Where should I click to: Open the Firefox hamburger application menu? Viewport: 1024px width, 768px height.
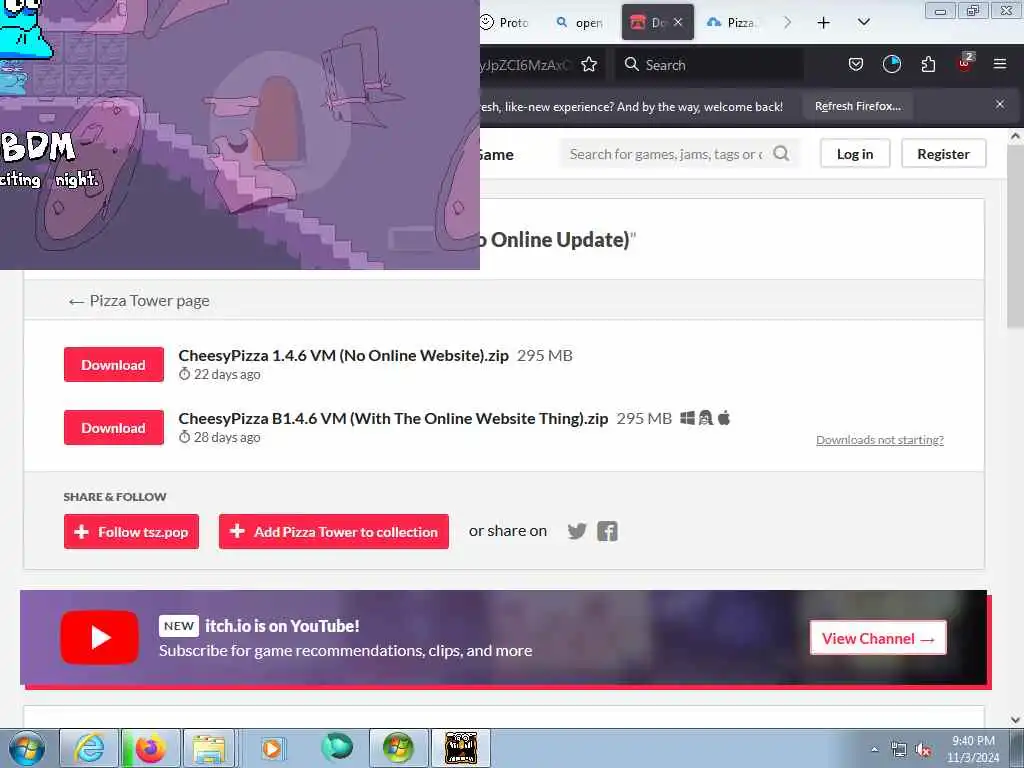pos(1000,64)
